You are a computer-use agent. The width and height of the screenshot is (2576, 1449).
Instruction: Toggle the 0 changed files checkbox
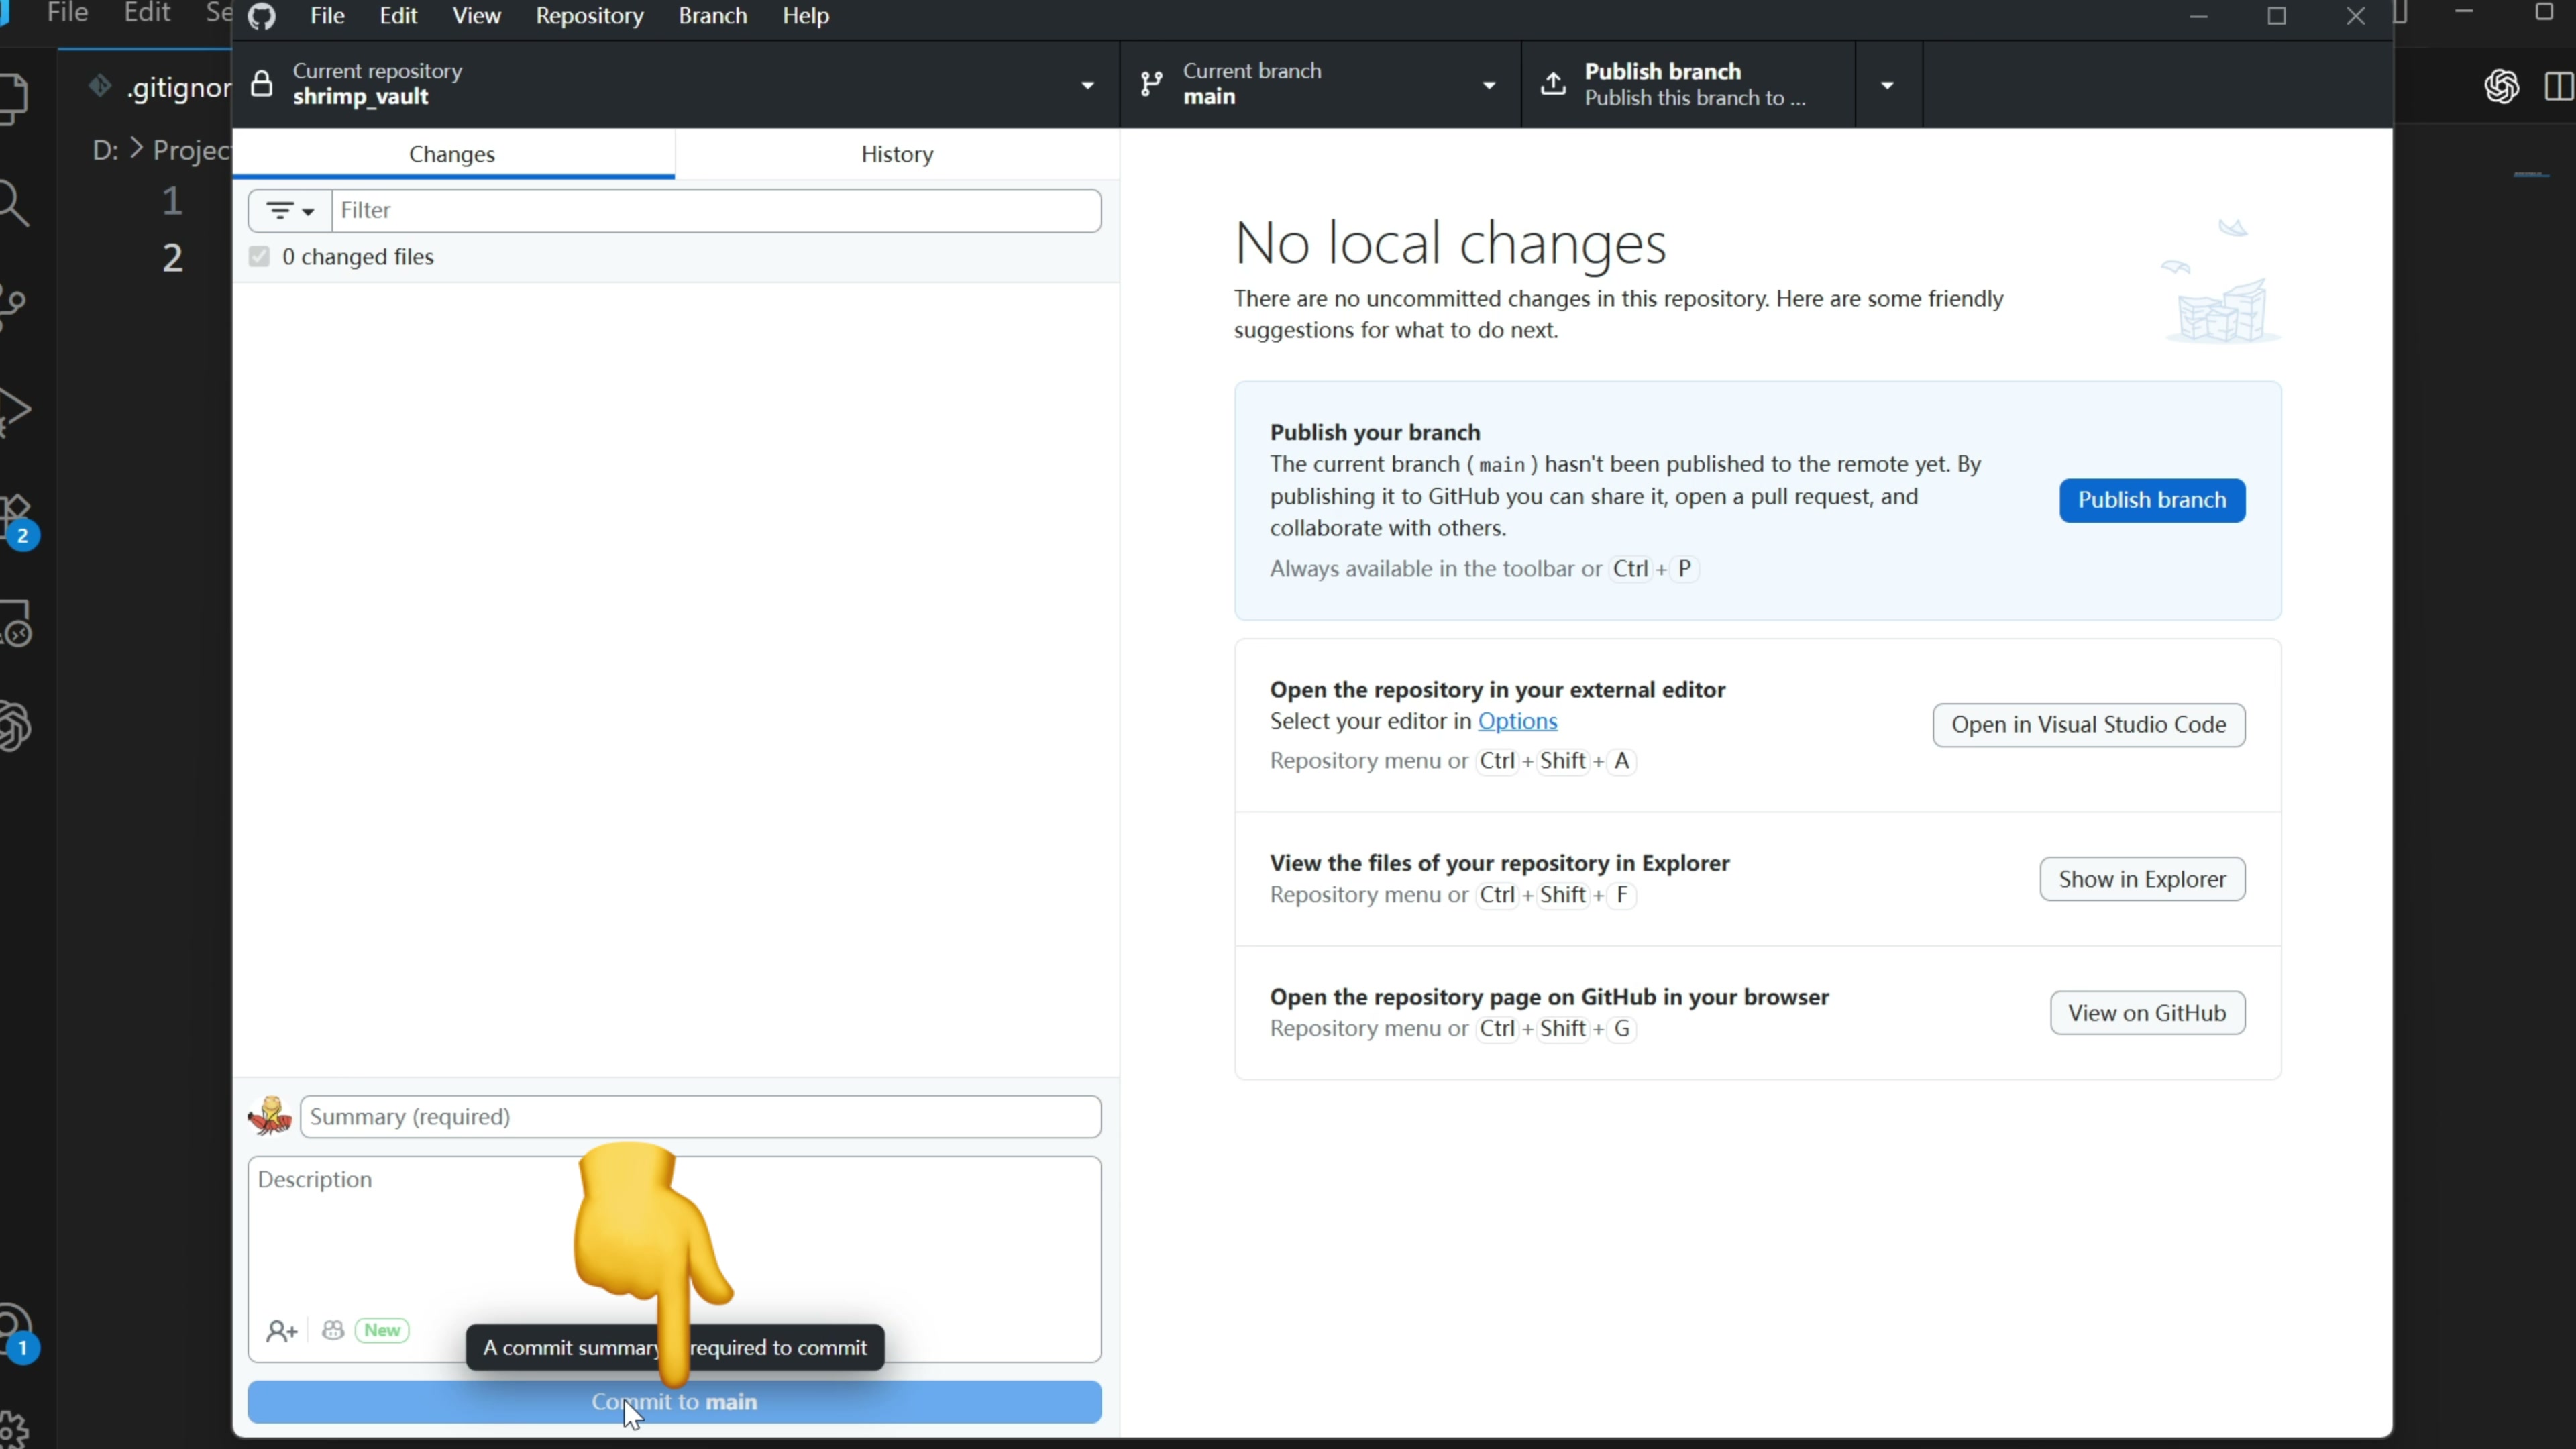(x=259, y=257)
